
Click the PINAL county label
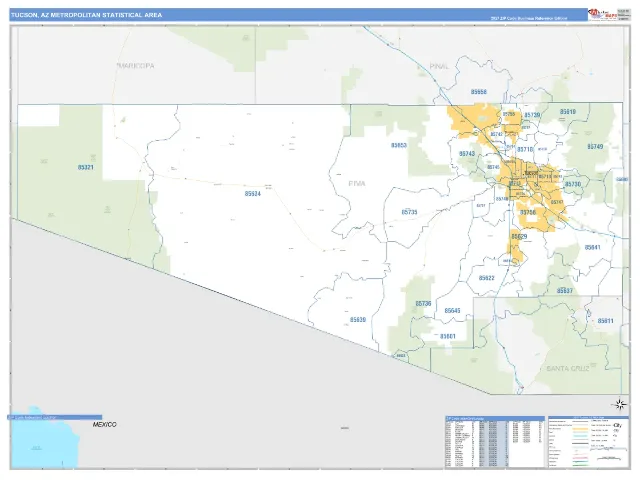point(439,66)
